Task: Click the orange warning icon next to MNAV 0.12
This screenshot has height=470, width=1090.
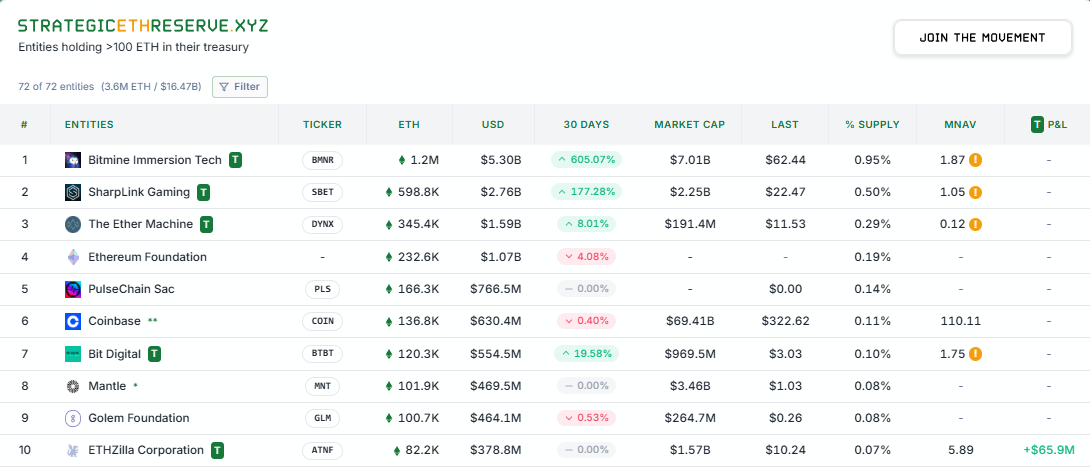Action: coord(975,224)
